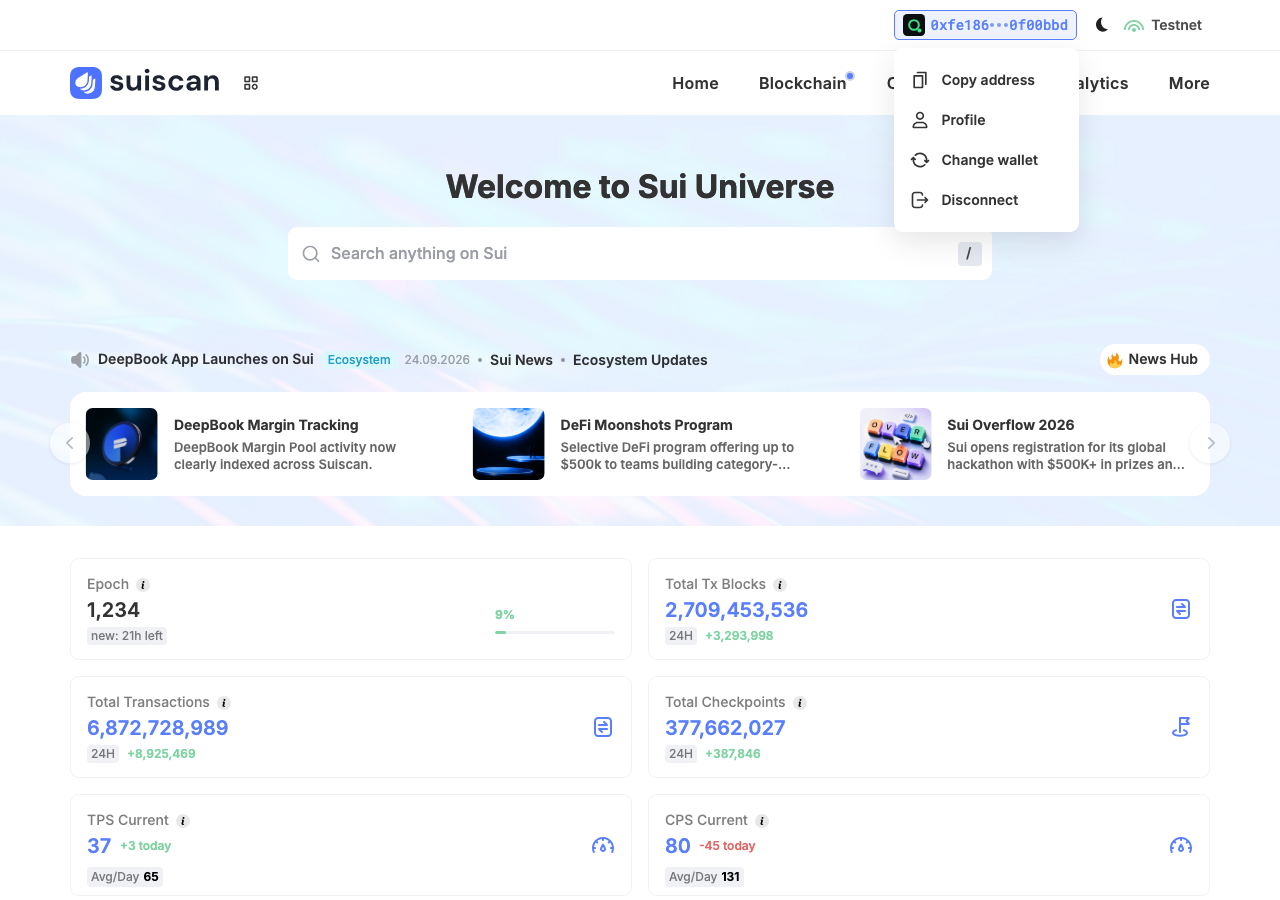Click the Suiscan droplet logo icon
The image size is (1280, 900).
point(86,83)
